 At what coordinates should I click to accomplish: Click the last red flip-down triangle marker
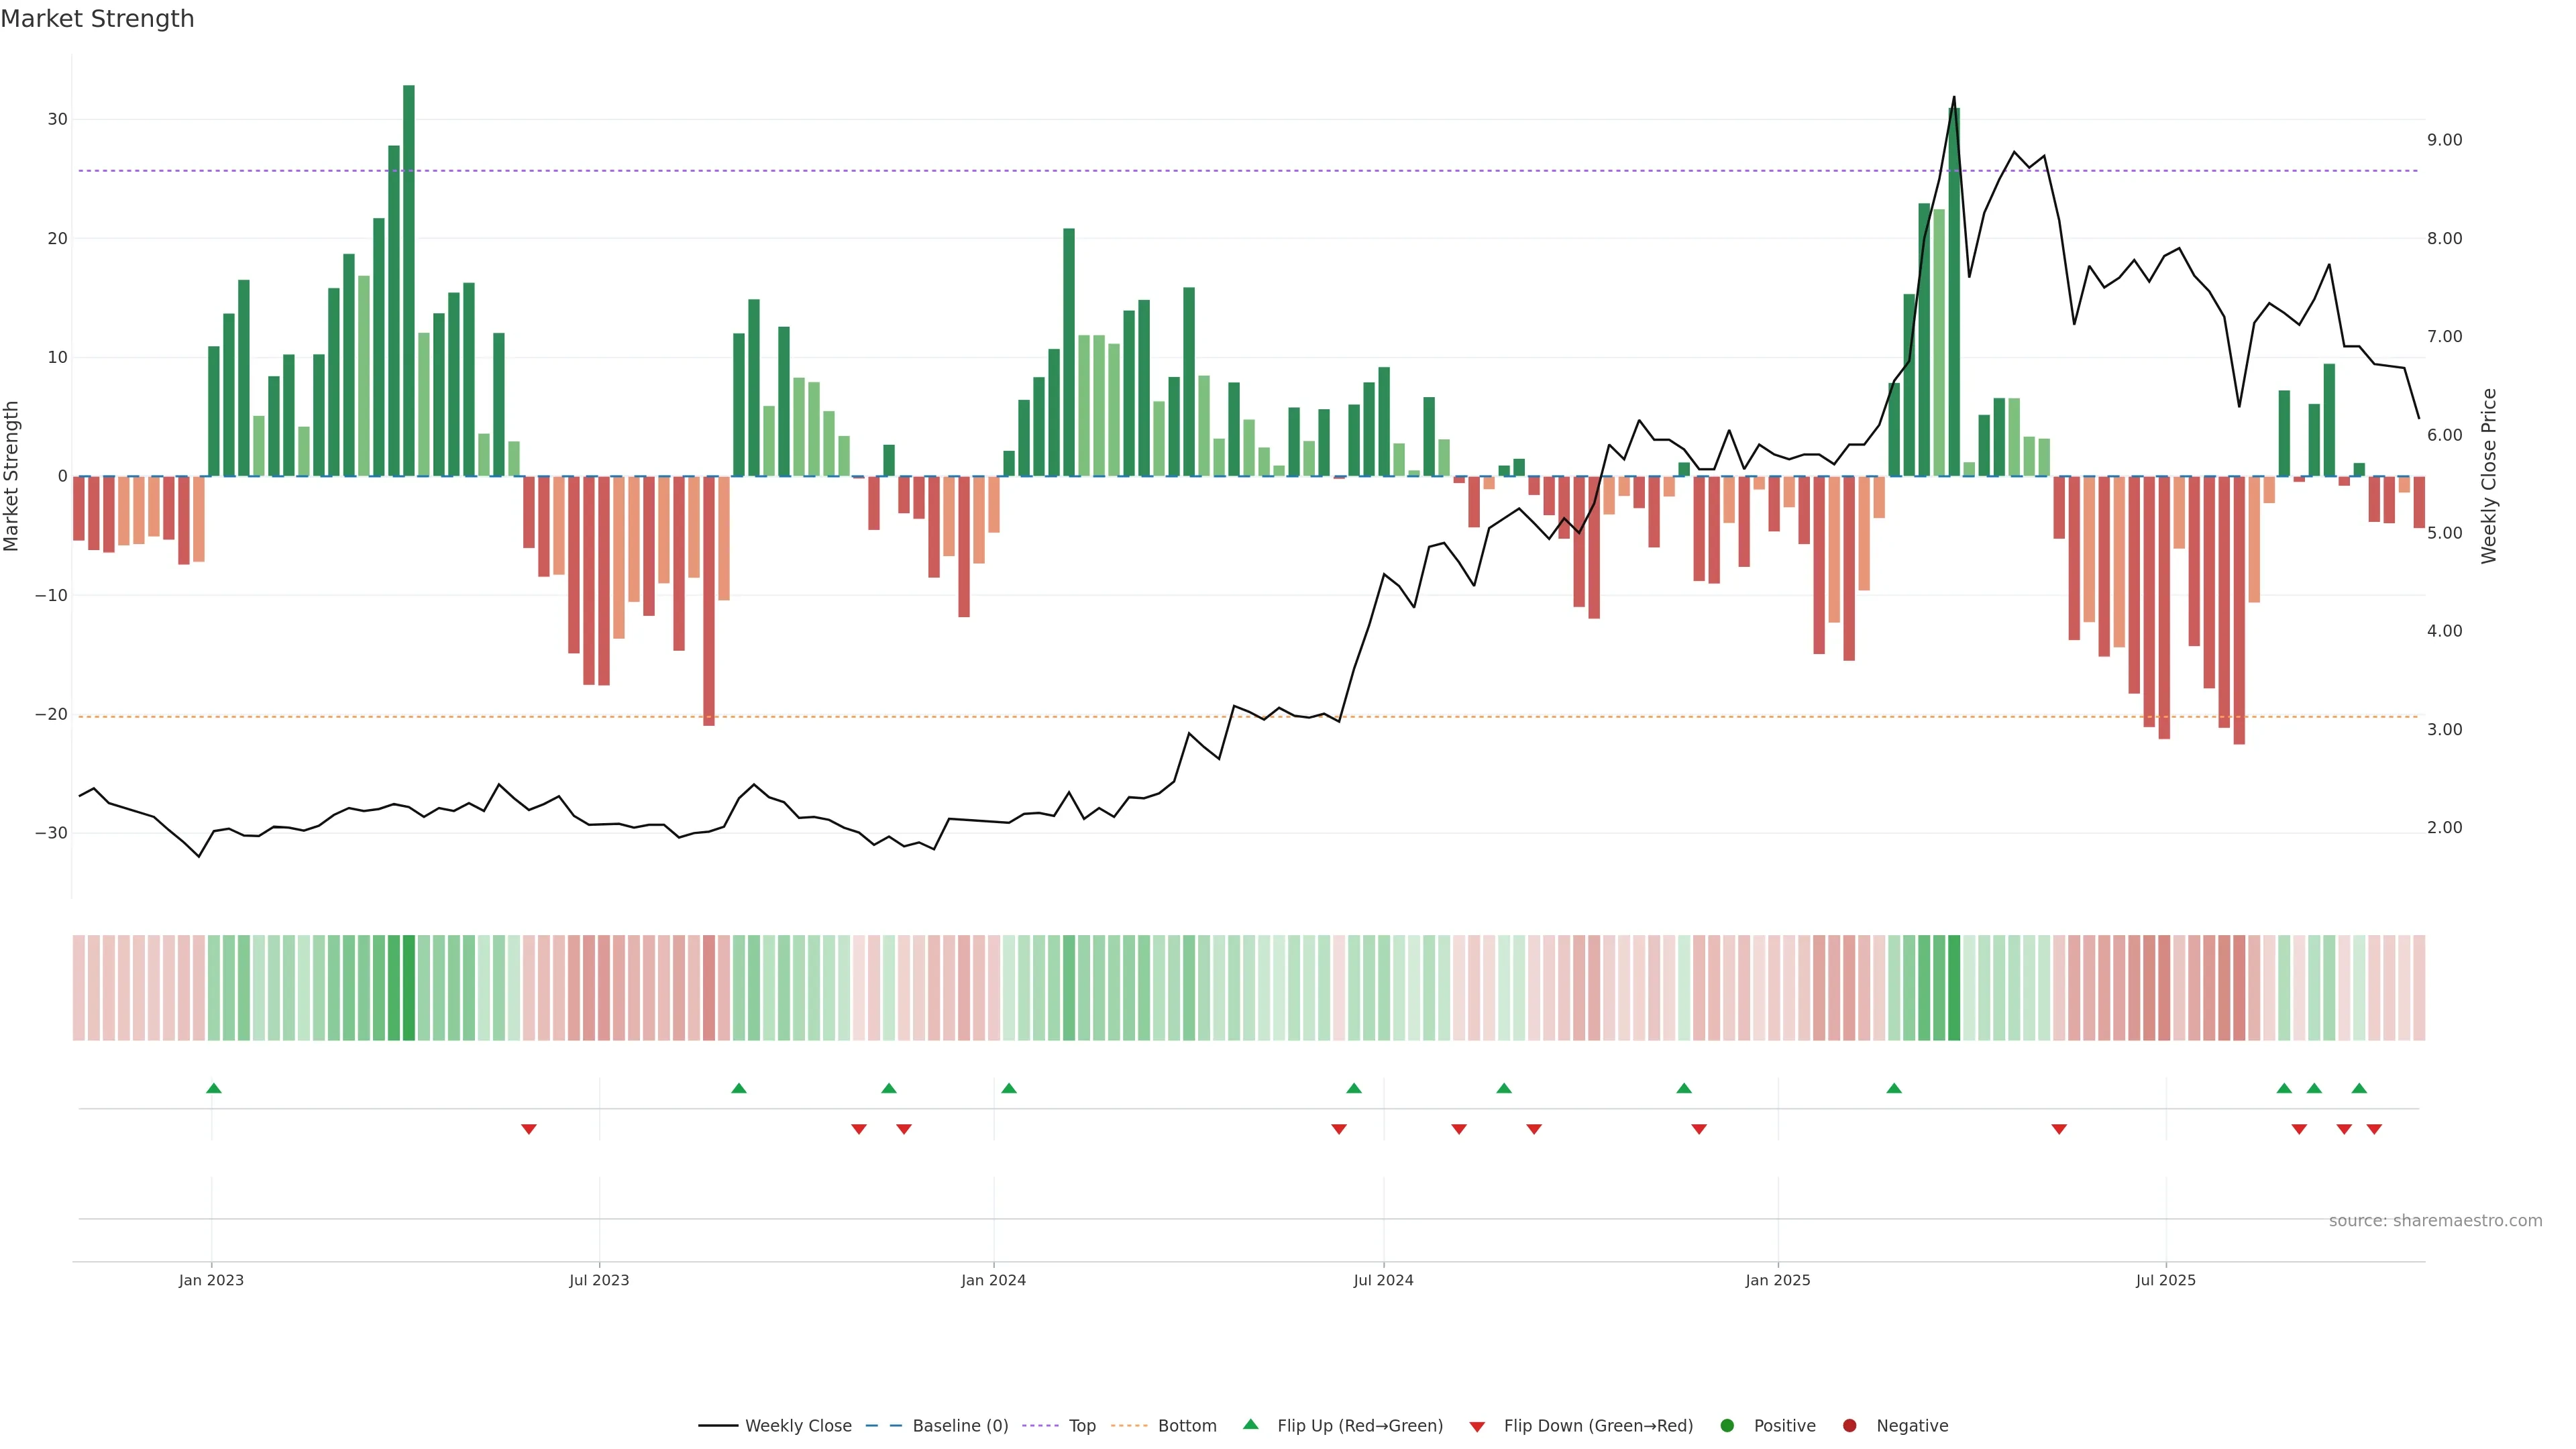[2374, 1129]
